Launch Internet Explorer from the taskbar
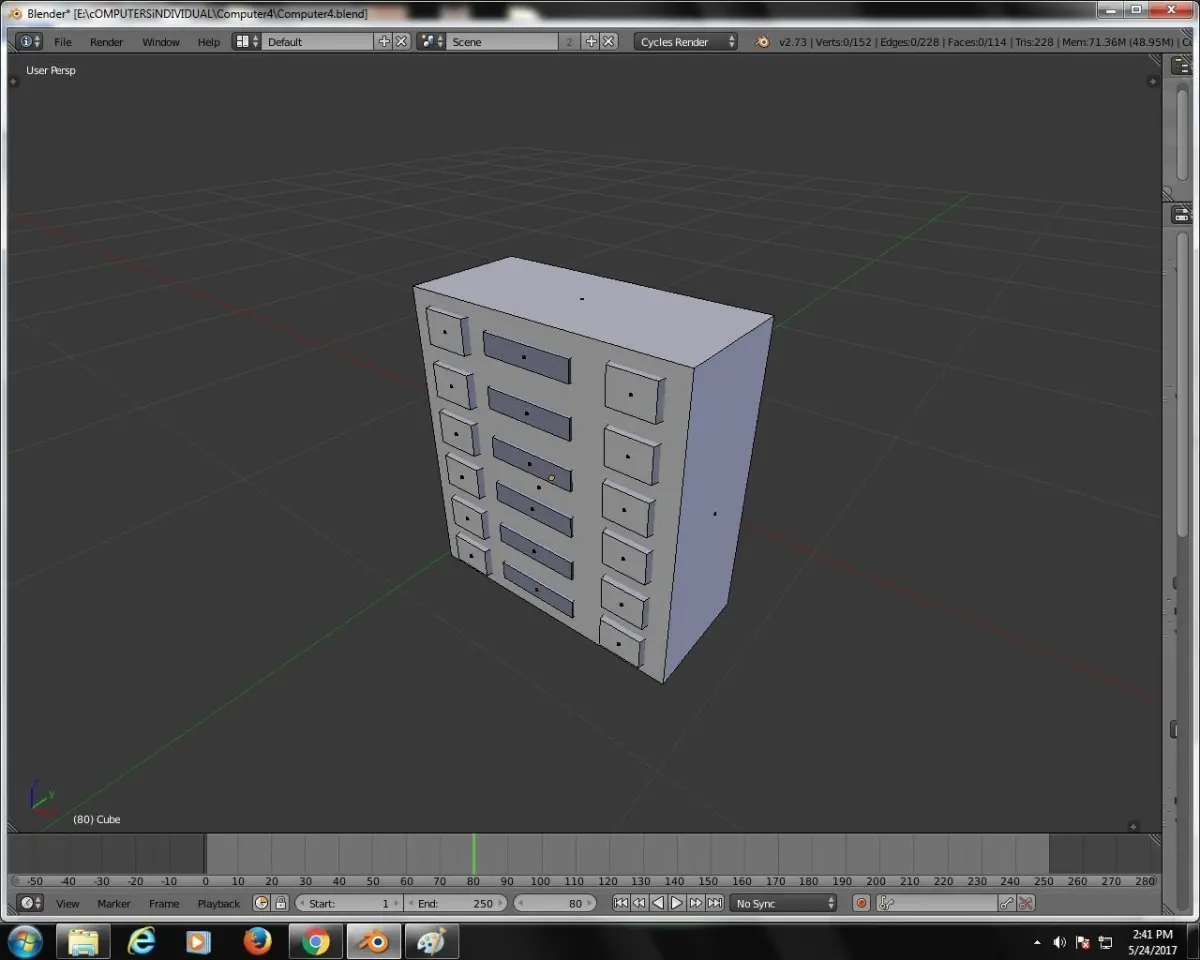This screenshot has width=1200, height=960. 142,941
